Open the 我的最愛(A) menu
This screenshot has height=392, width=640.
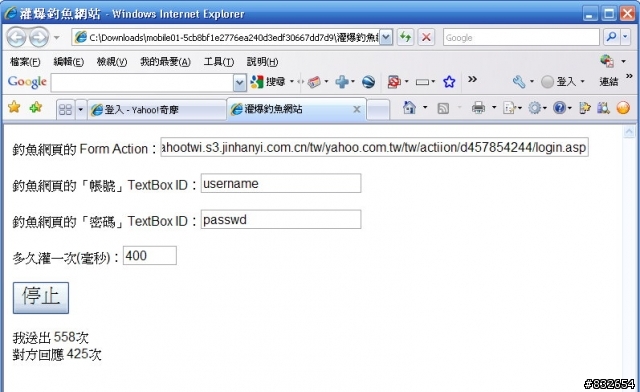(x=165, y=62)
